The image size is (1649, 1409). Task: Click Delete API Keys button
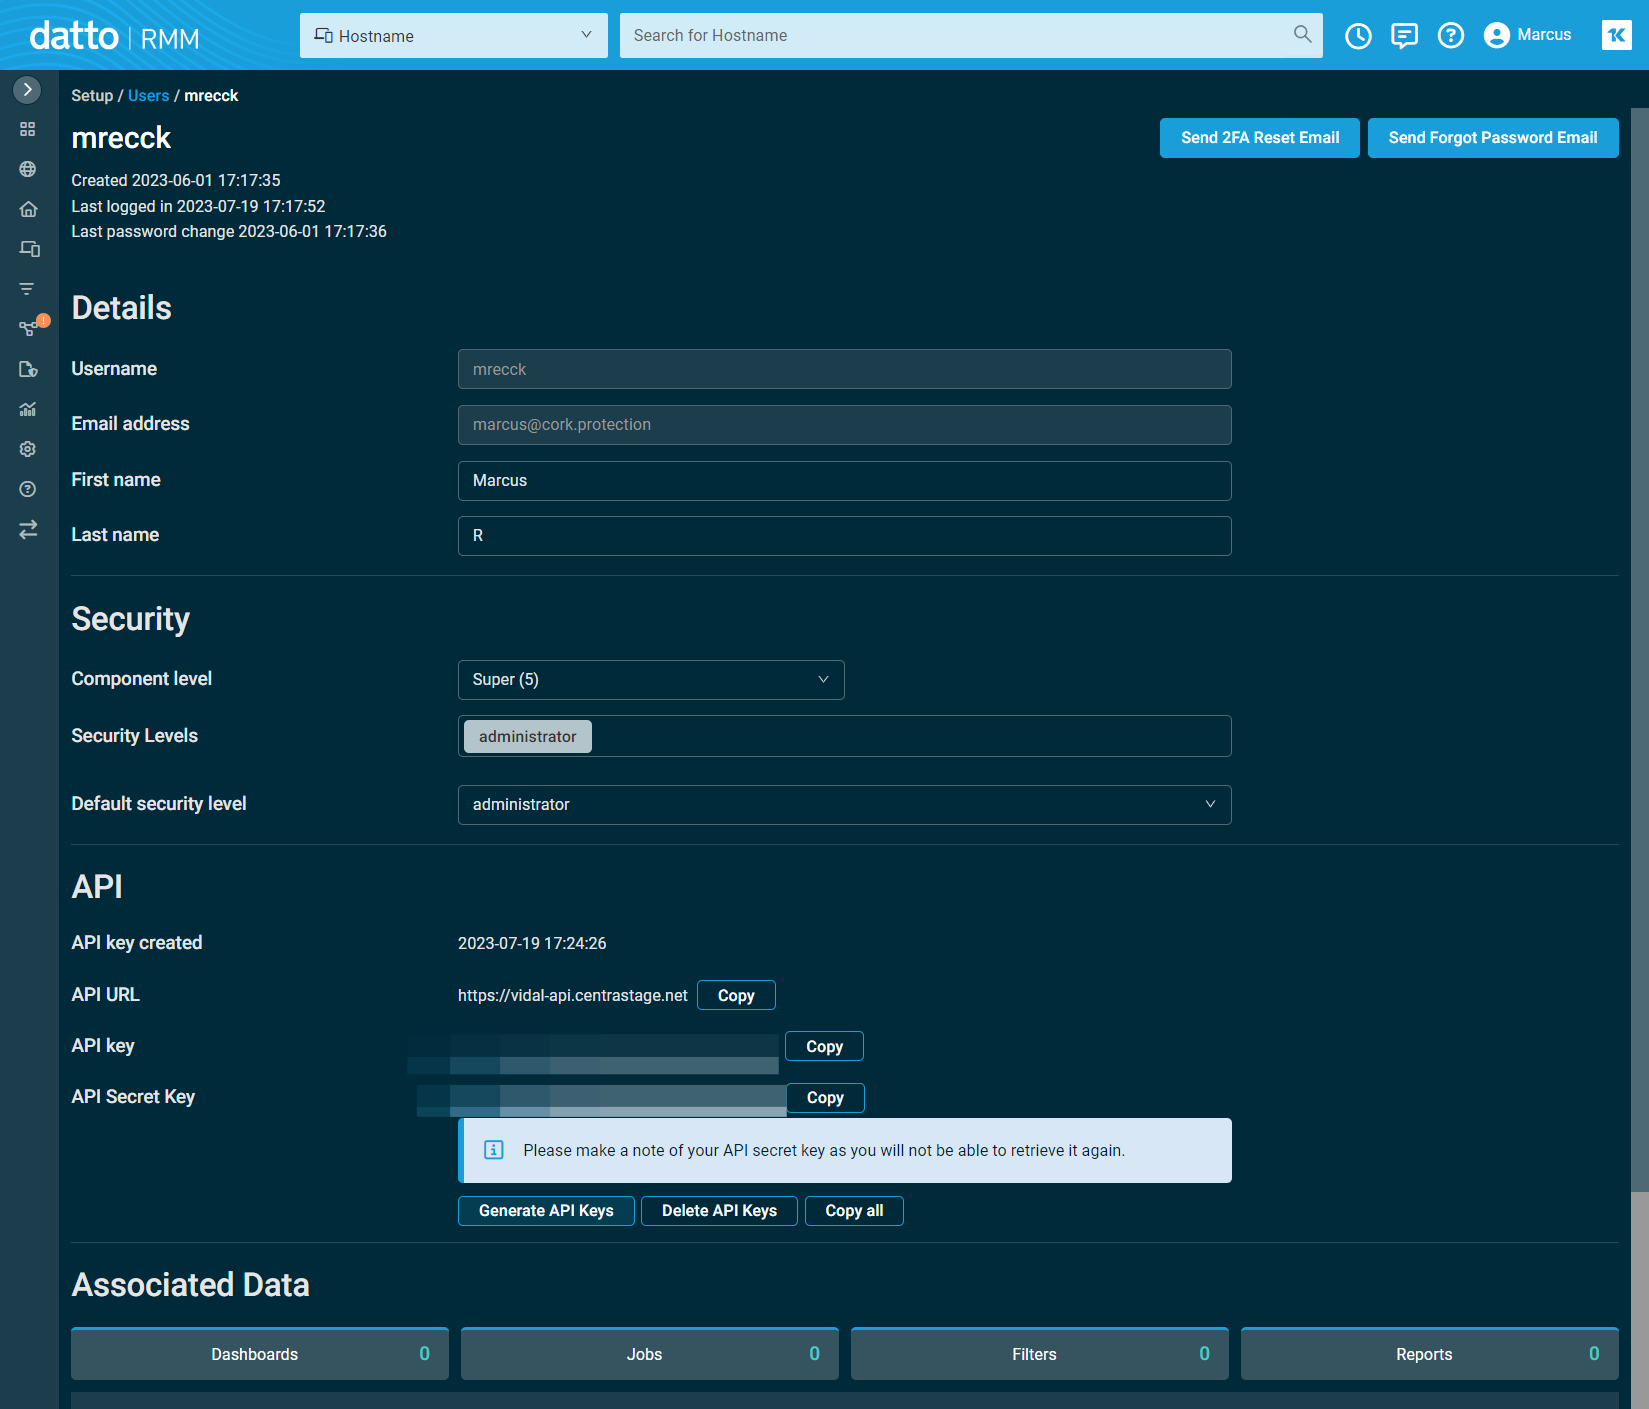[x=719, y=1211]
